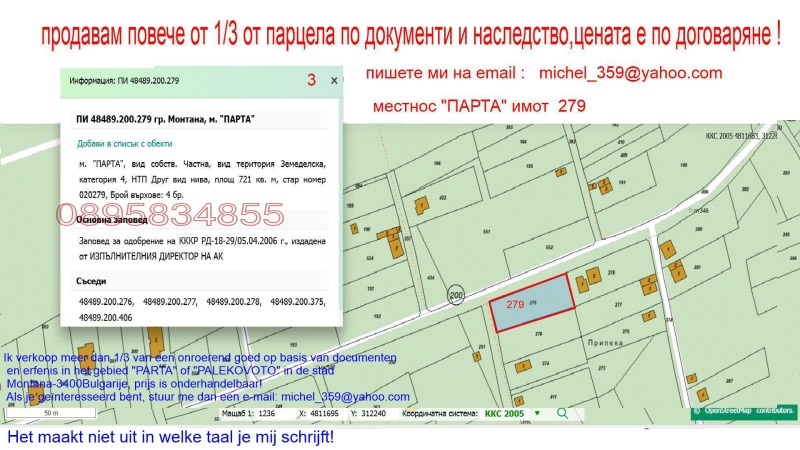800x450 pixels.
Task: Click the 'KKC 2005 4811683, 312221' coordinate readout
Action: (741, 136)
